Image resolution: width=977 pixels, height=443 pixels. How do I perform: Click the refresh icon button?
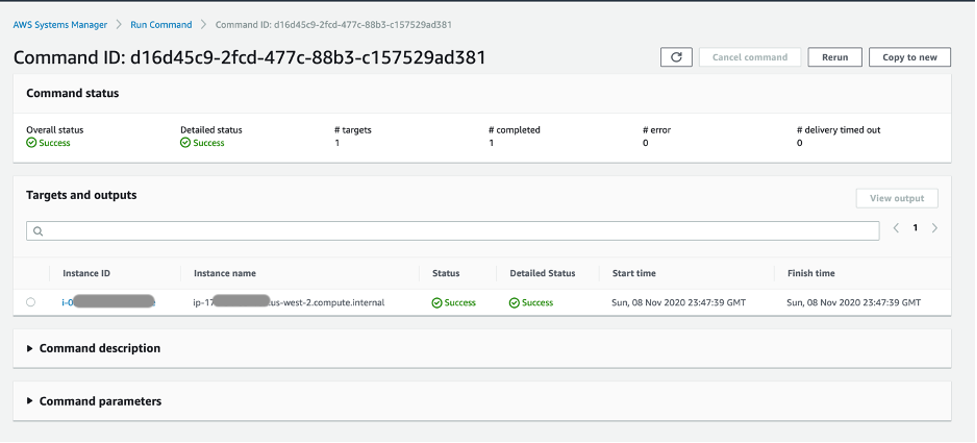click(676, 57)
